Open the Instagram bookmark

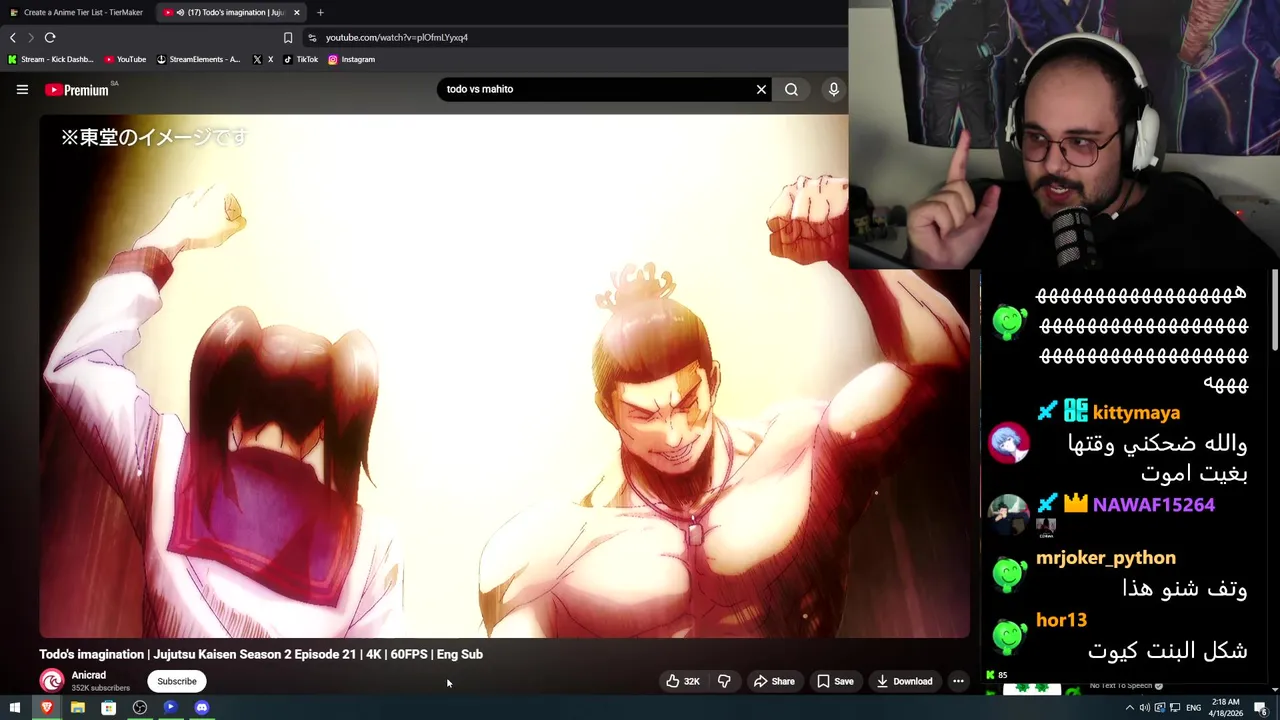[351, 59]
